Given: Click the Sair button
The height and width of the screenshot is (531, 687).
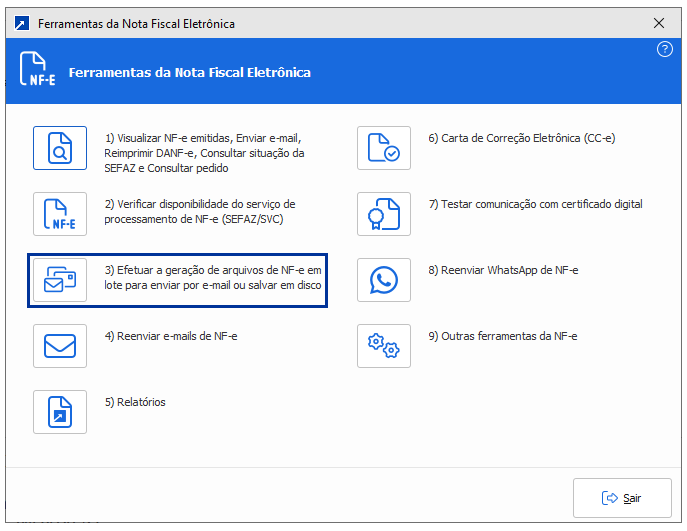Looking at the screenshot, I should tap(622, 498).
